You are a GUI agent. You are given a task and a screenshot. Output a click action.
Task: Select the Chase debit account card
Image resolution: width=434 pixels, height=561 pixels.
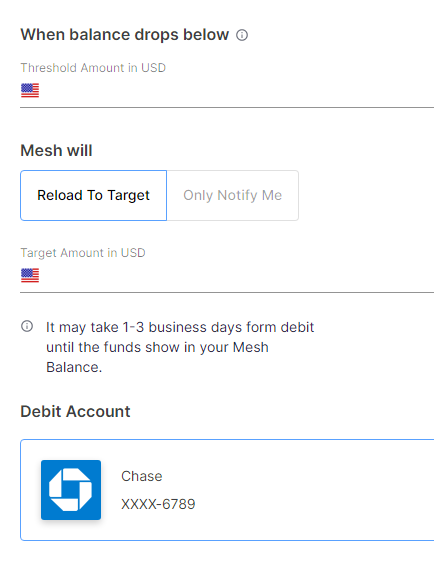click(228, 490)
